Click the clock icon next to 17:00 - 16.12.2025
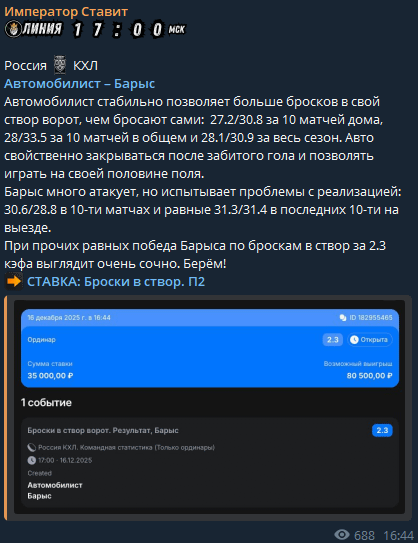The height and width of the screenshot is (543, 418). (x=32, y=460)
